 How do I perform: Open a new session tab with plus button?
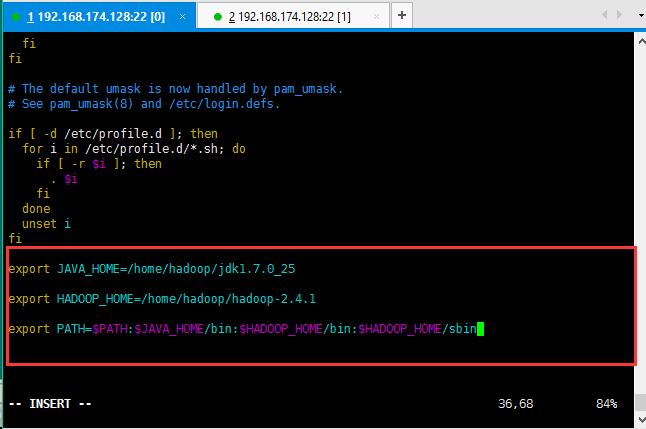(402, 15)
